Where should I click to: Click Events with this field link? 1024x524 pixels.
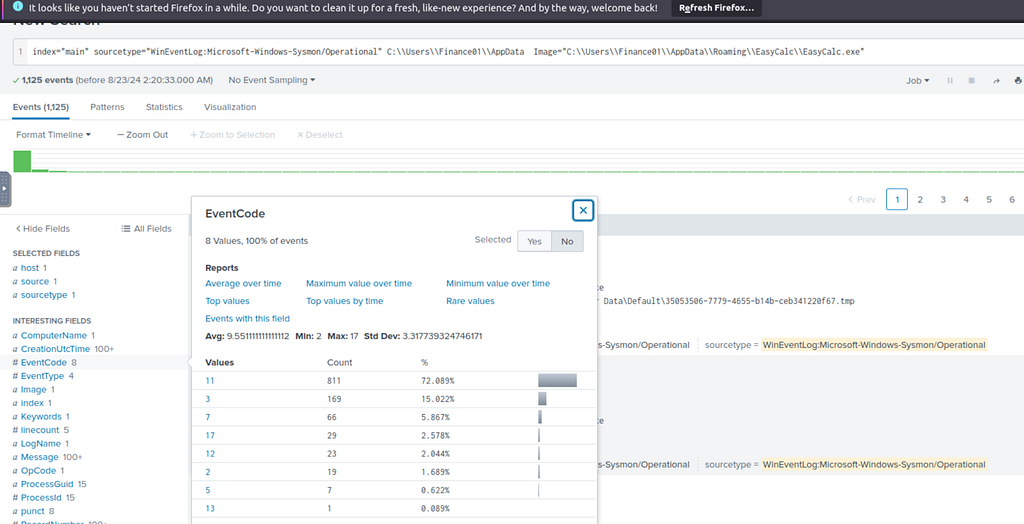[x=248, y=319]
